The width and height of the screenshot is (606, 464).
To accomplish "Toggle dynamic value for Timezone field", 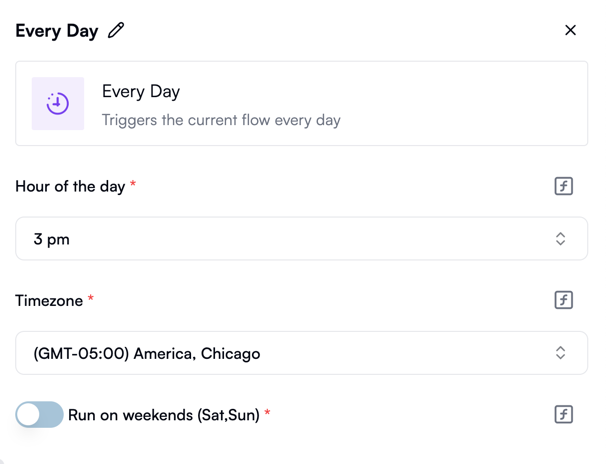I will coord(563,300).
